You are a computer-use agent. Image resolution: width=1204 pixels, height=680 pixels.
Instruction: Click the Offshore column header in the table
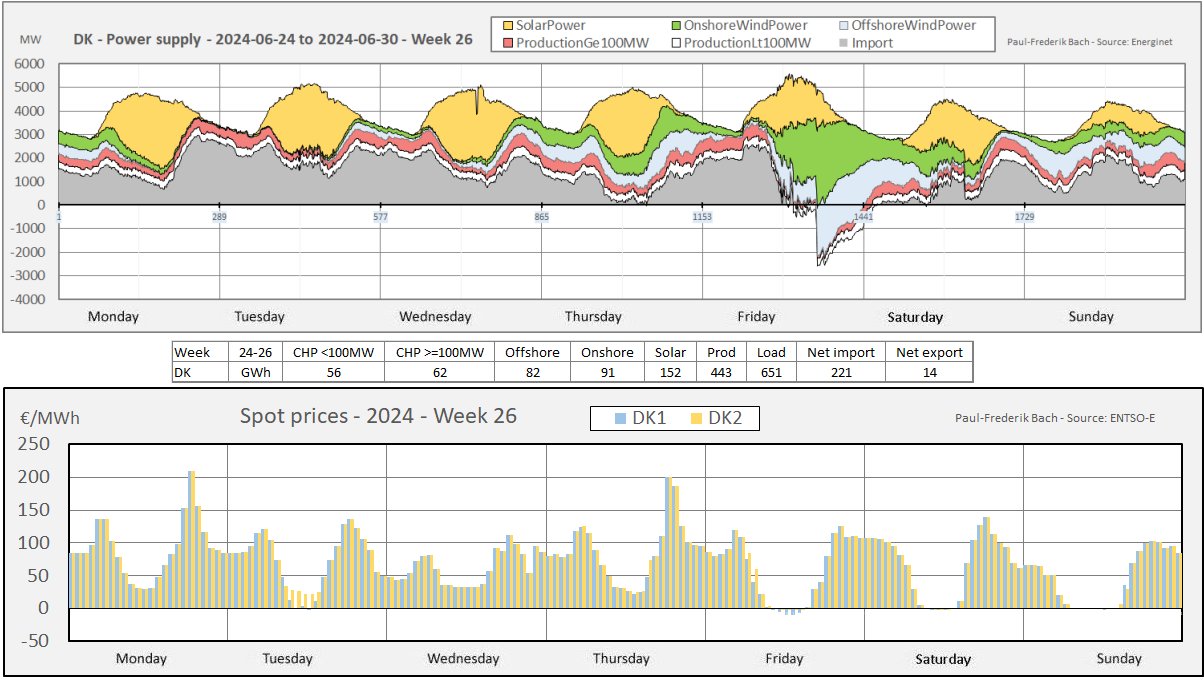[532, 352]
